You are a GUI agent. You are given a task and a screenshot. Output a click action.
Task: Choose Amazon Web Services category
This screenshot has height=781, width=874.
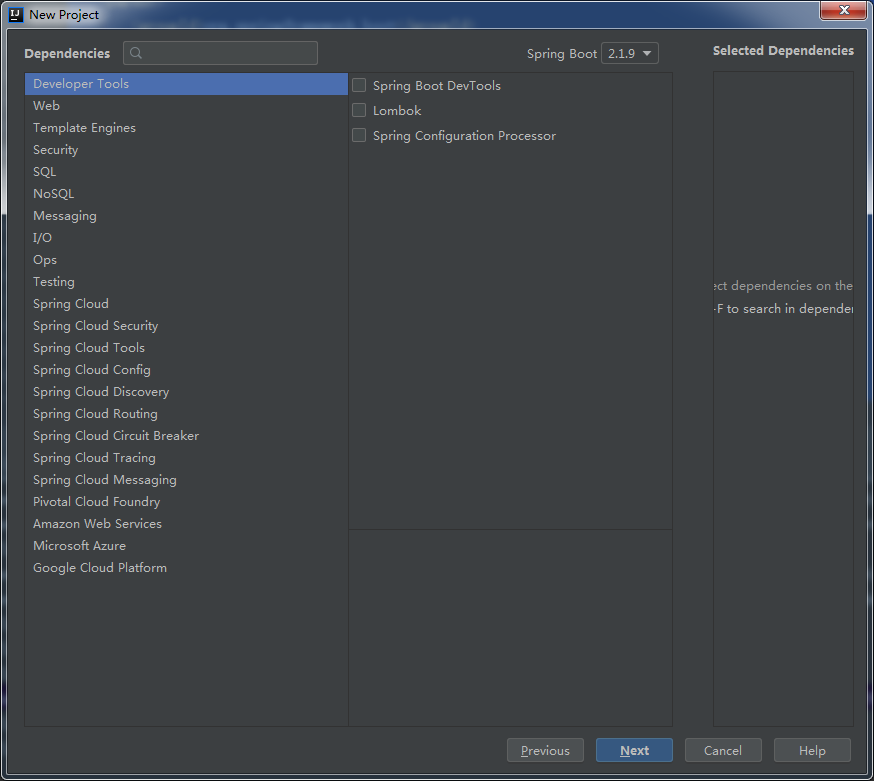(x=186, y=524)
